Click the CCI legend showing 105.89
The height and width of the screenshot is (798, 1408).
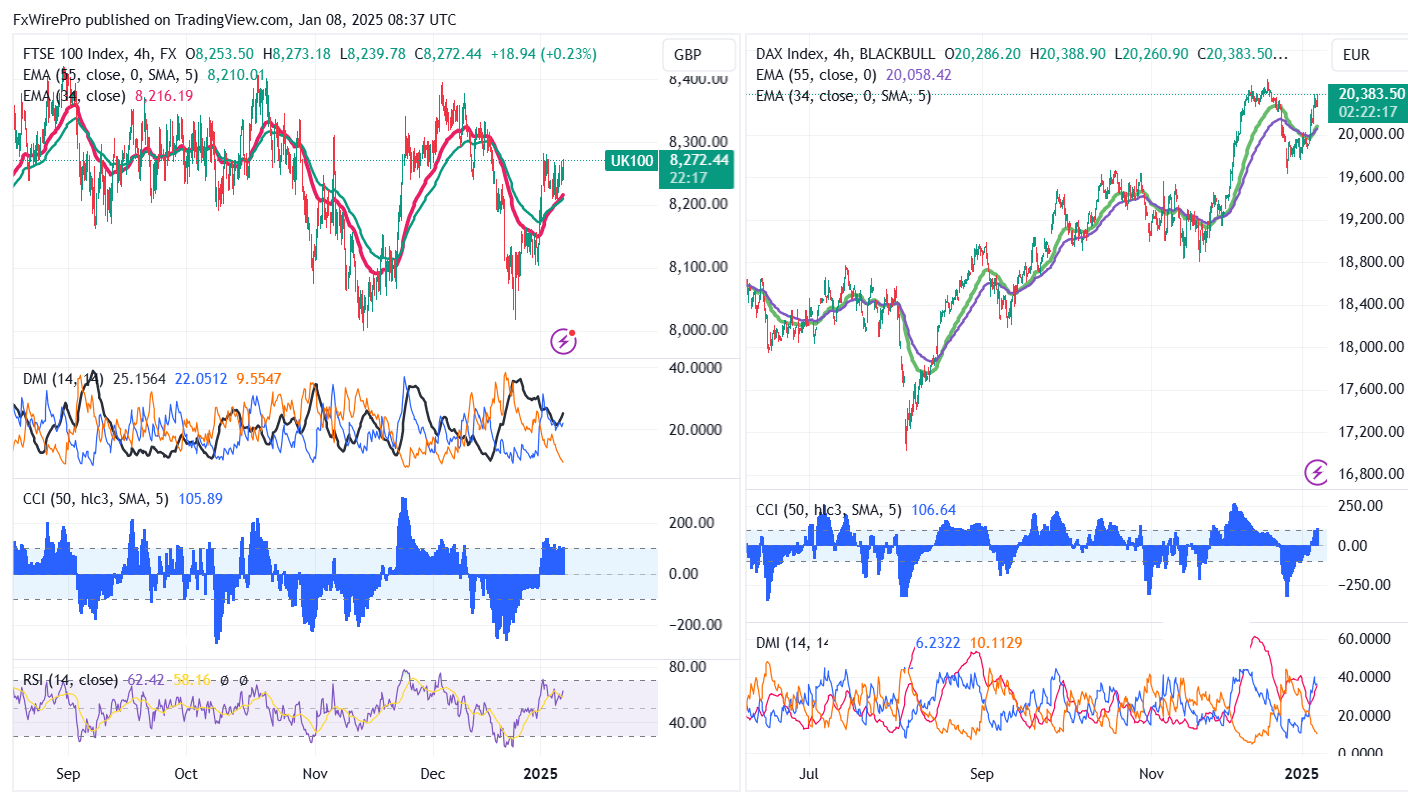[x=123, y=498]
